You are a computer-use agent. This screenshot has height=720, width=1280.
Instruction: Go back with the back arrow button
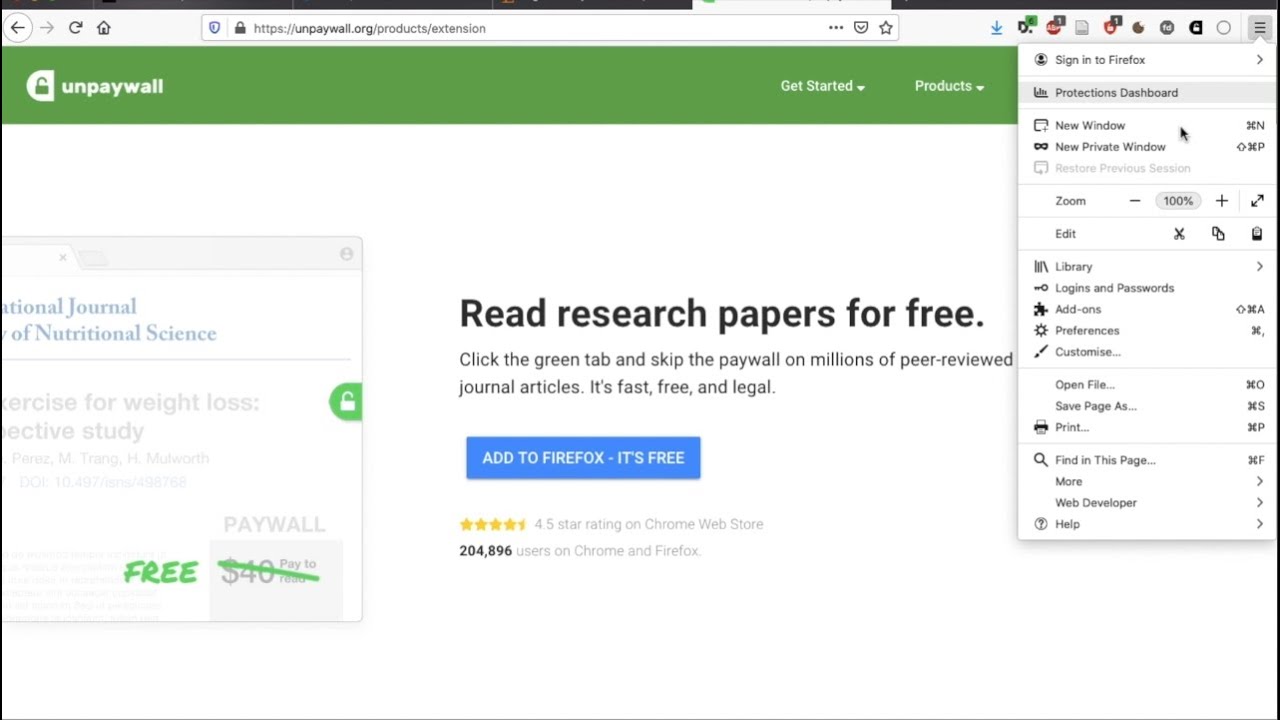(17, 28)
